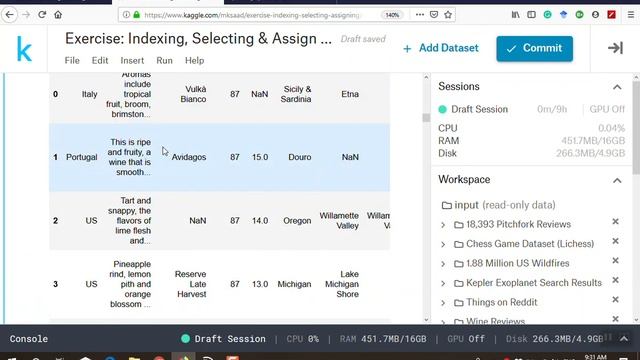Click the Kaggle k logo
This screenshot has width=640, height=360.
tap(24, 49)
